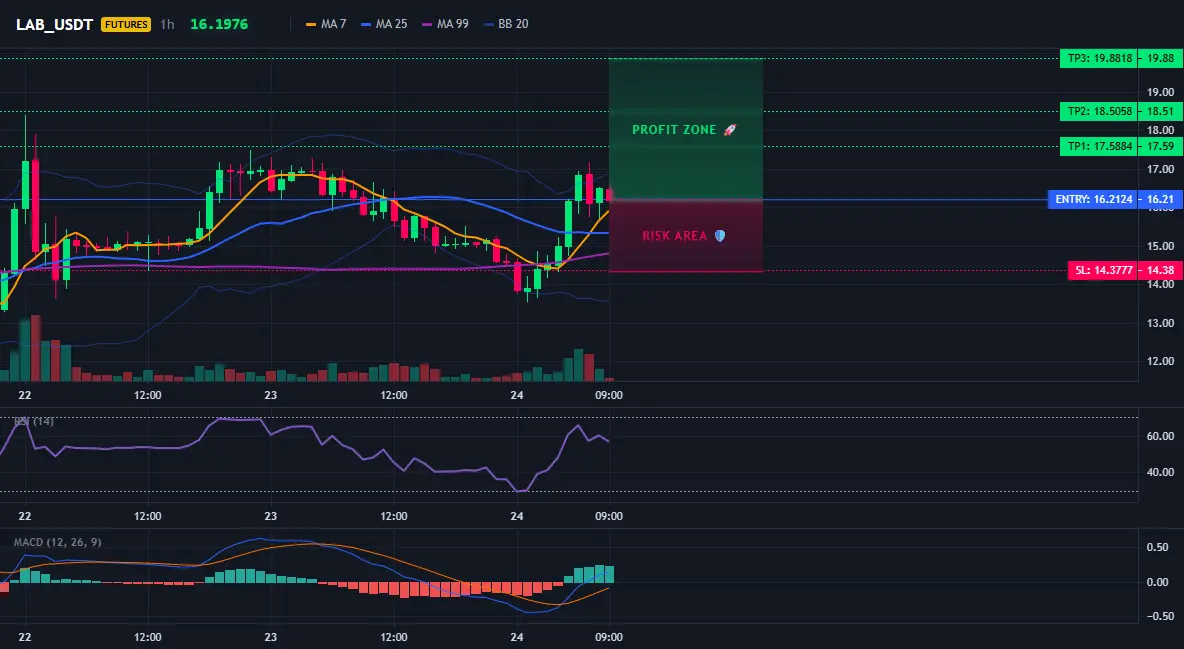Viewport: 1184px width, 649px height.
Task: Click the 19.88 price tag on the axis
Action: click(x=1161, y=58)
